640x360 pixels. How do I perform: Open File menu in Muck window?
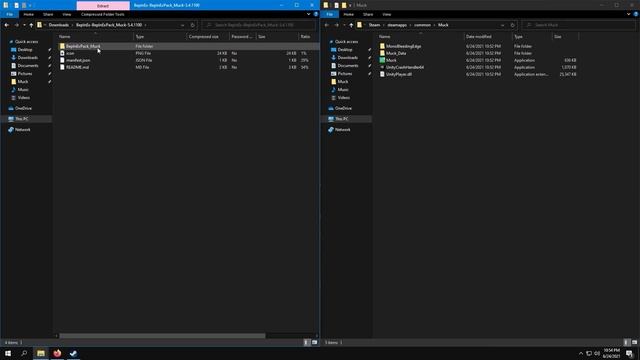[329, 14]
